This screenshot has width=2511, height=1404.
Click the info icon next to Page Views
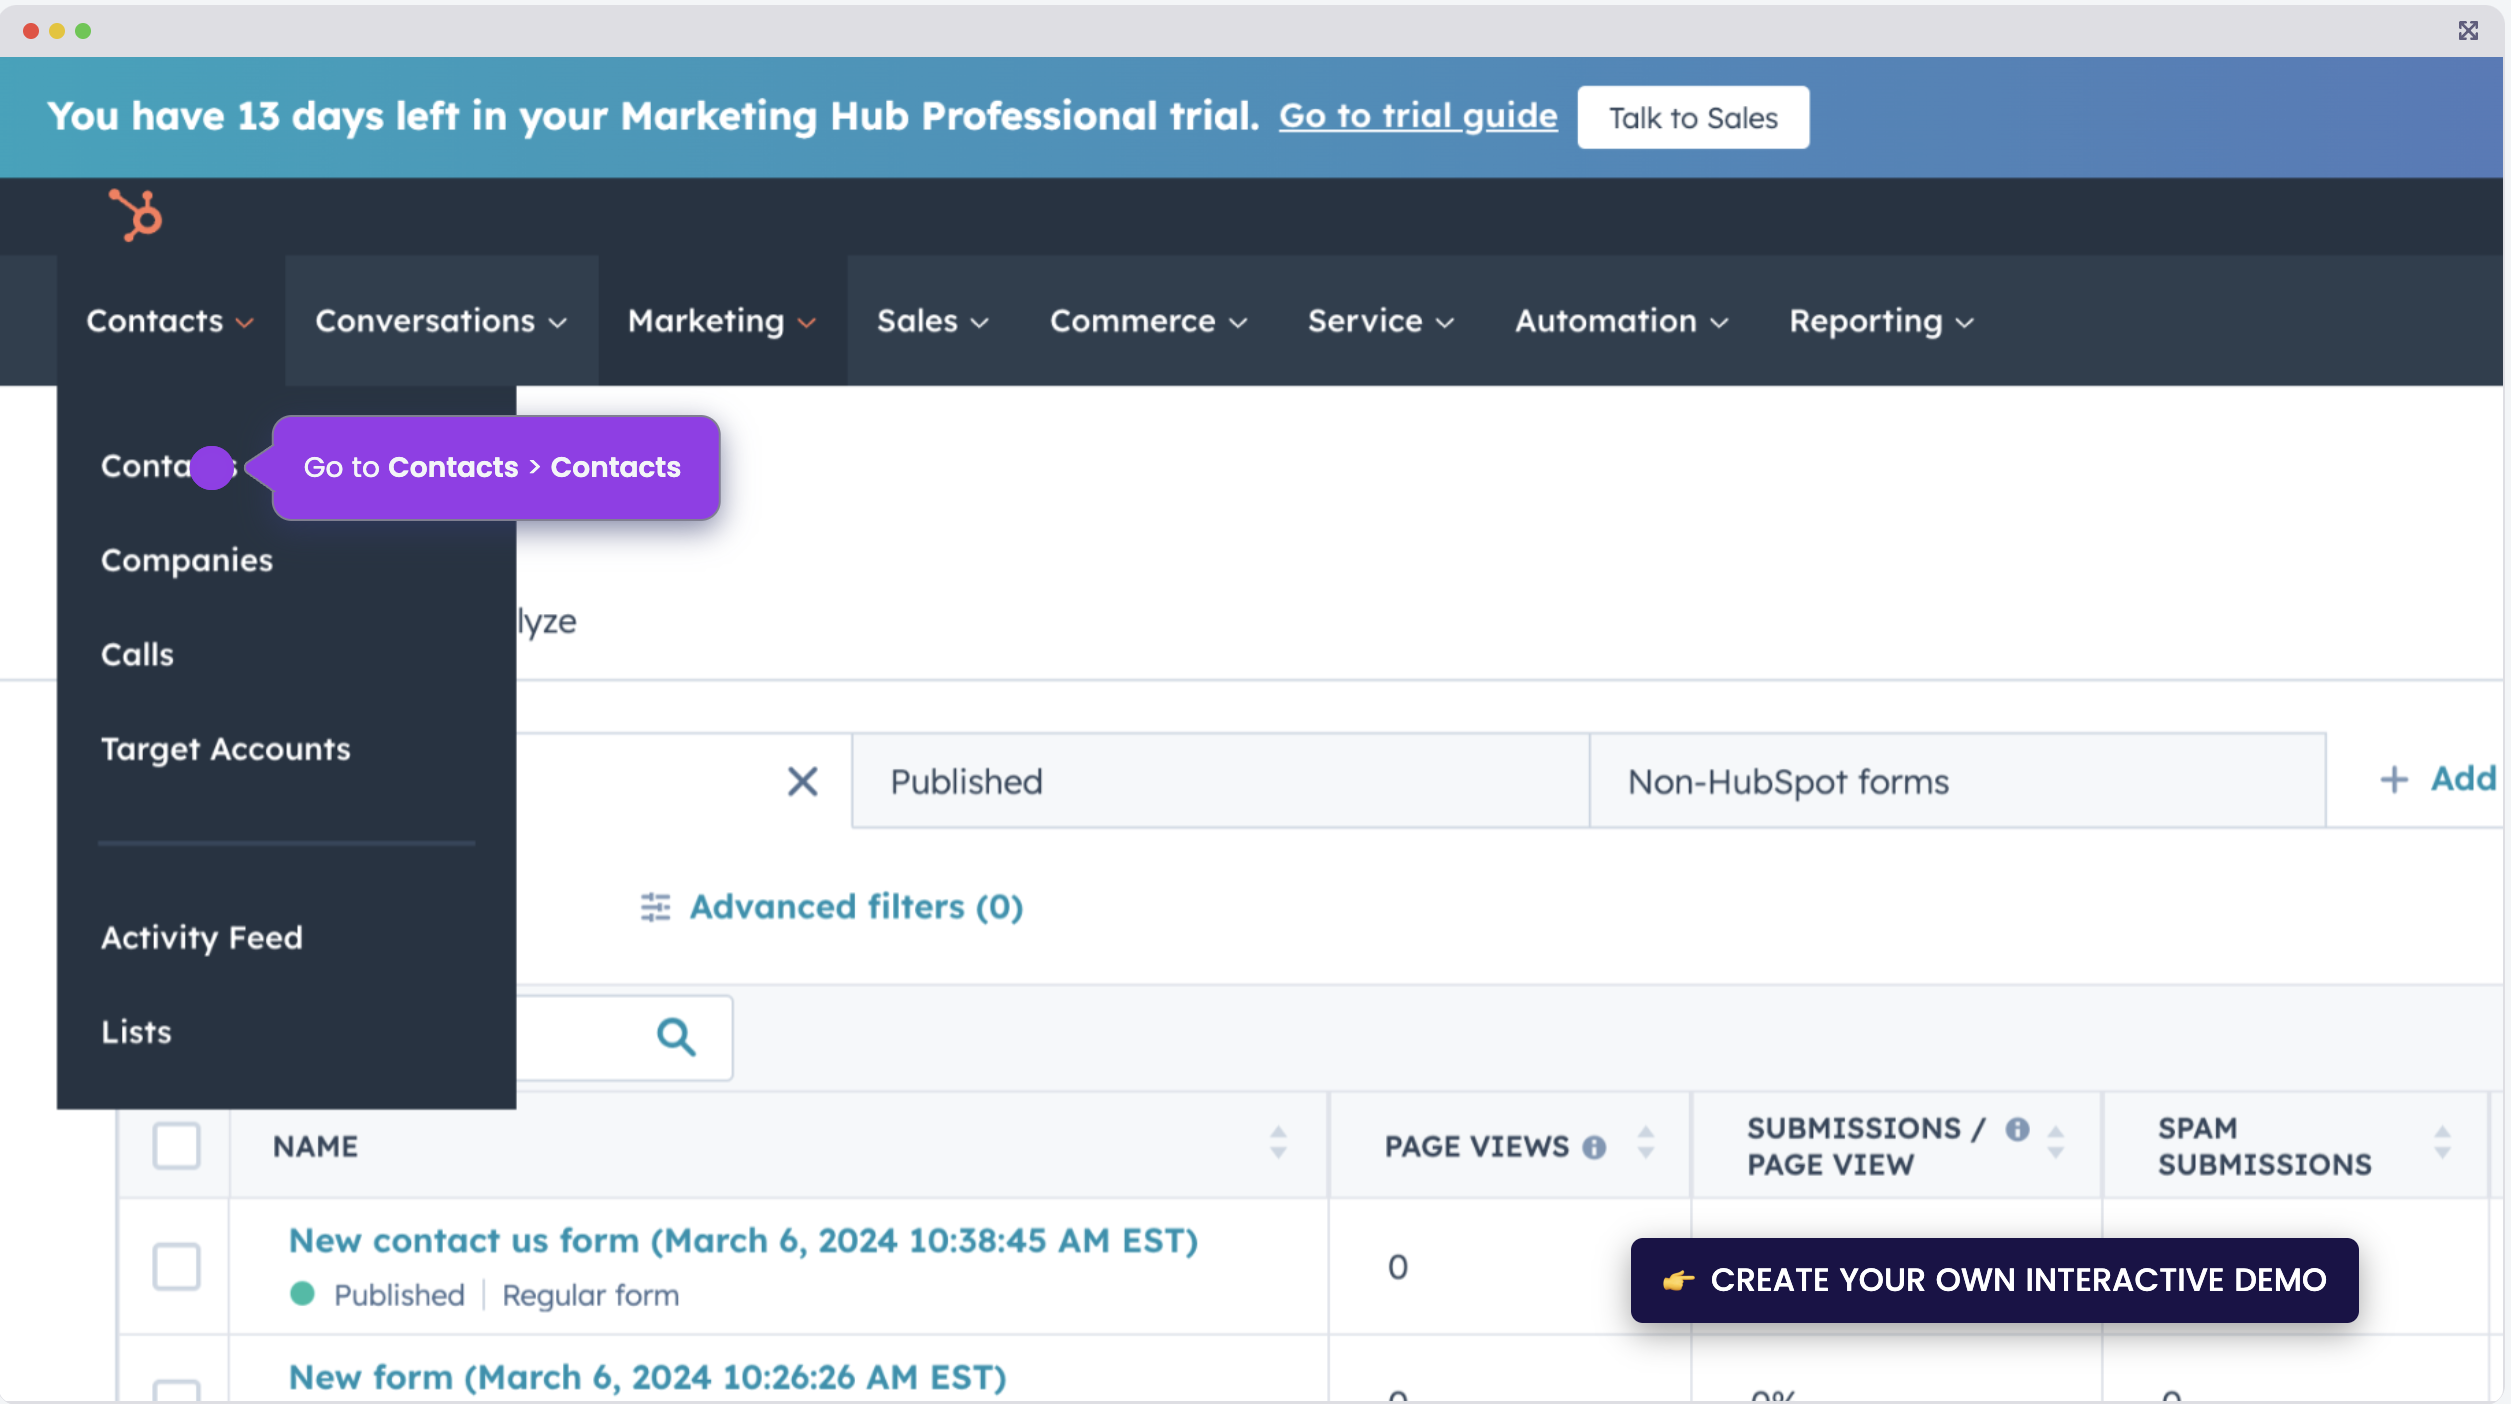tap(1592, 1146)
